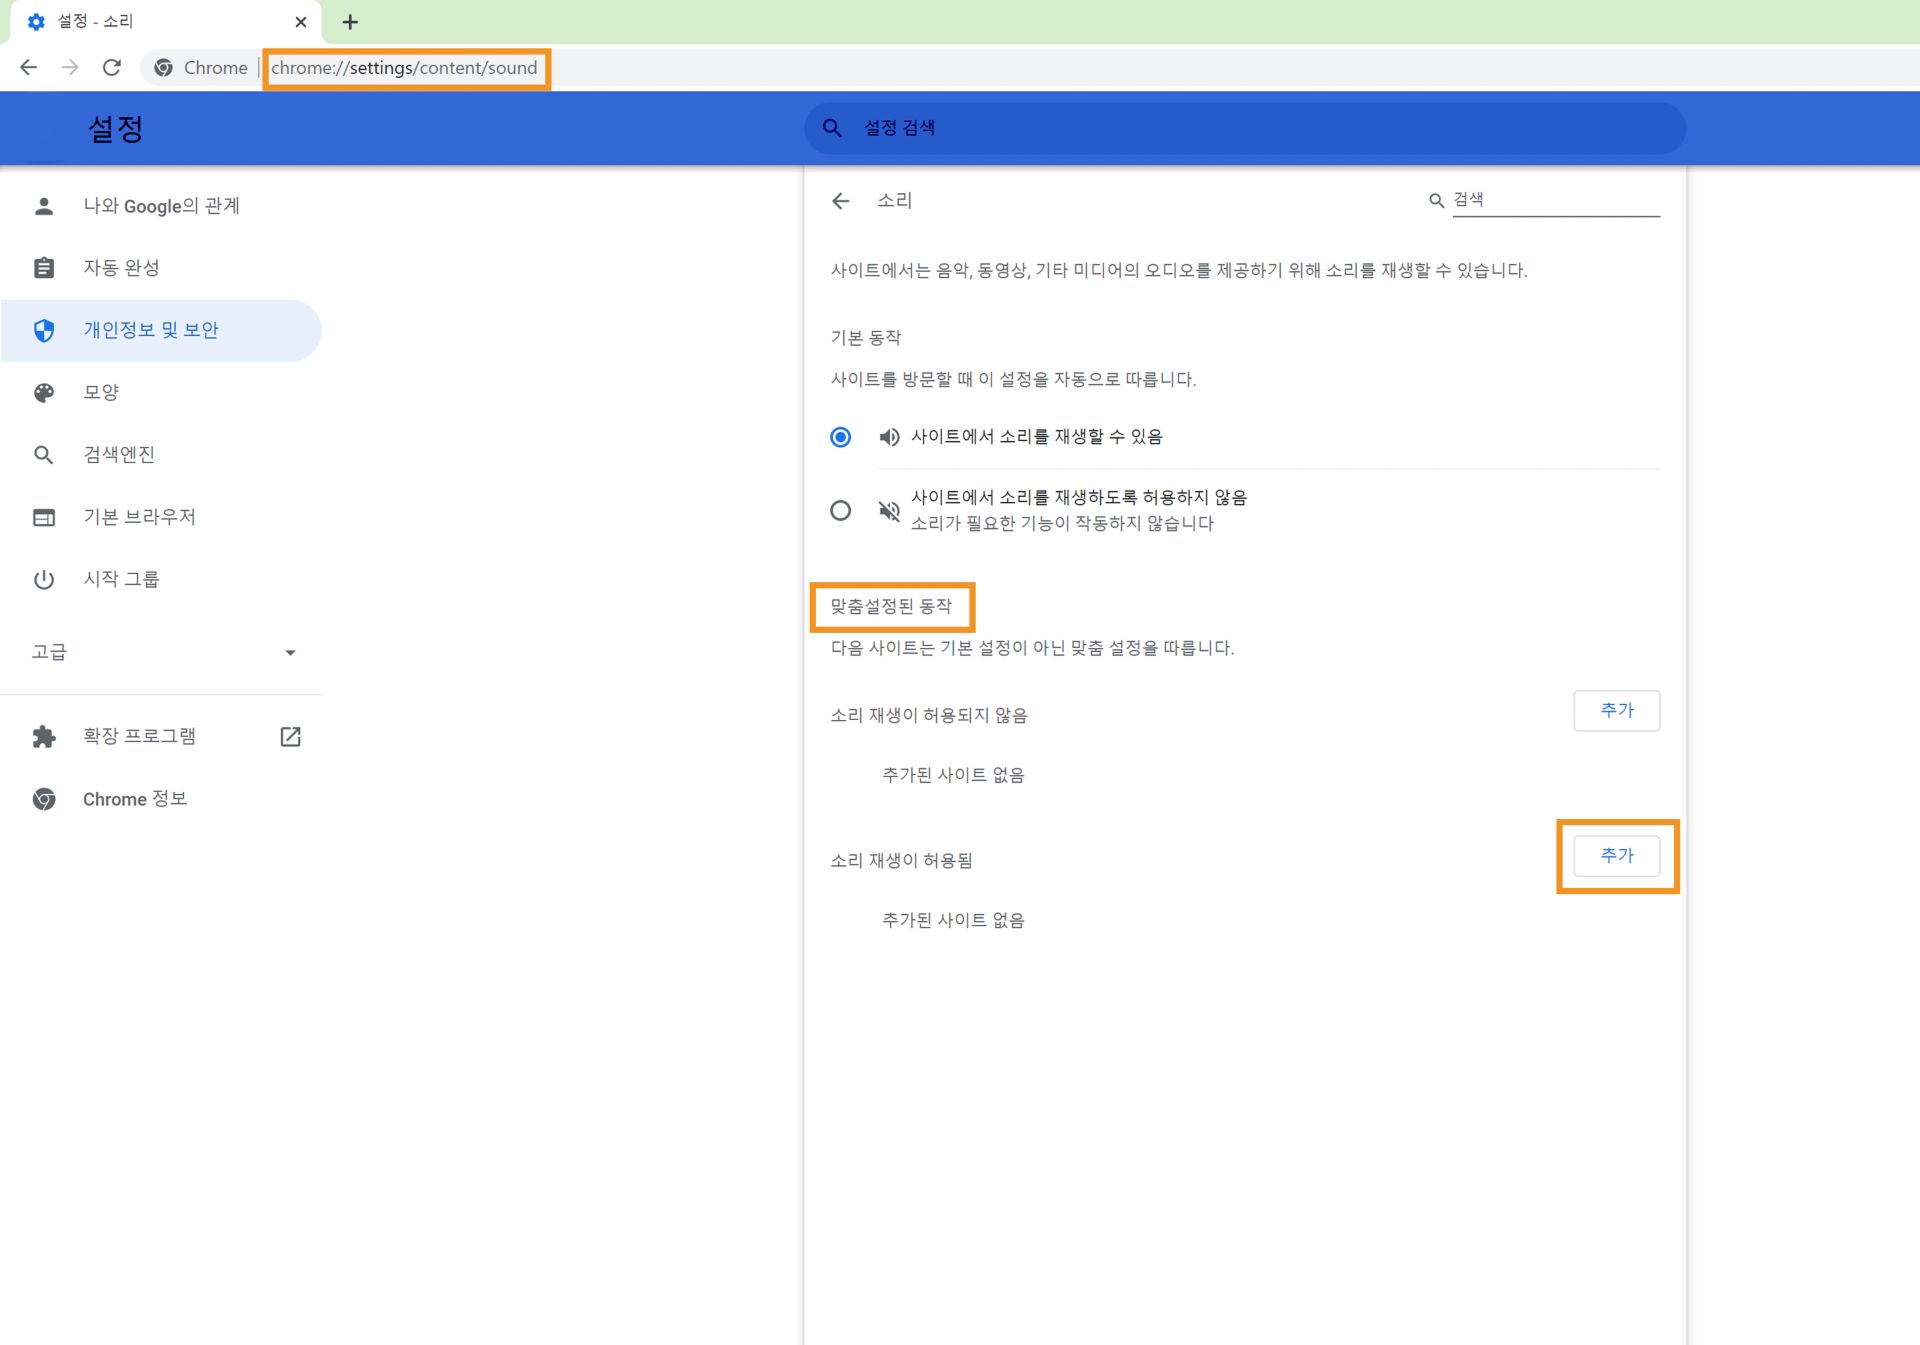Click 추가 next to 소리 재생이 허용됨

click(1616, 855)
